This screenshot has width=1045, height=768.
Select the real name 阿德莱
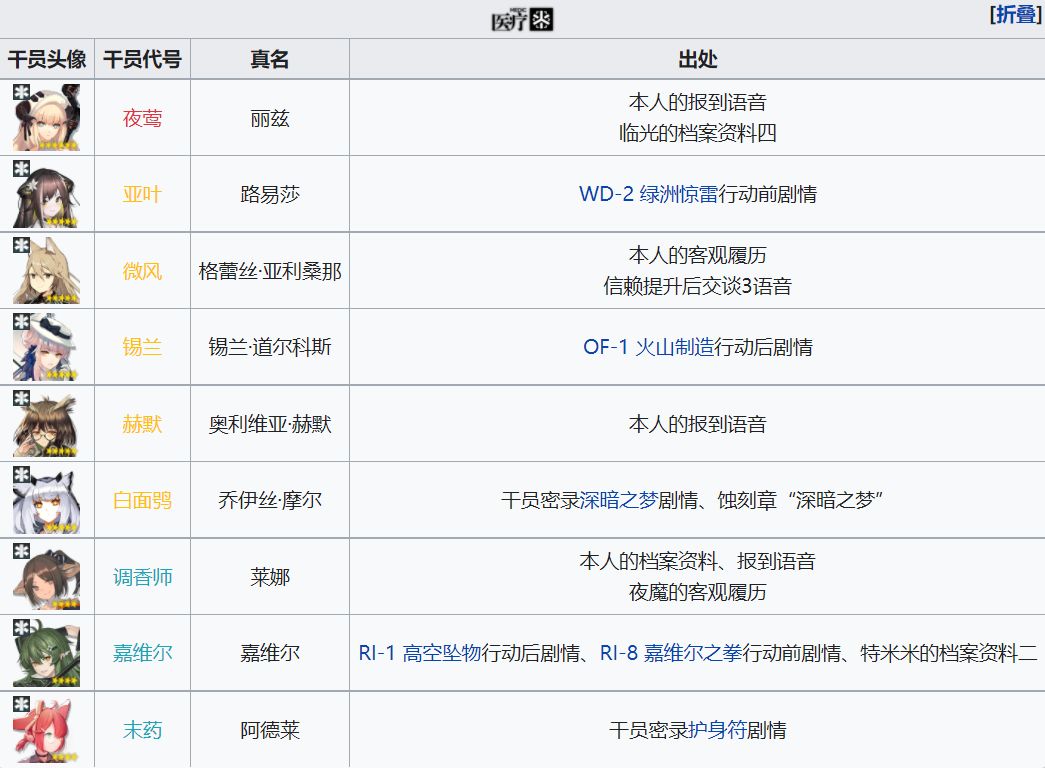(270, 730)
